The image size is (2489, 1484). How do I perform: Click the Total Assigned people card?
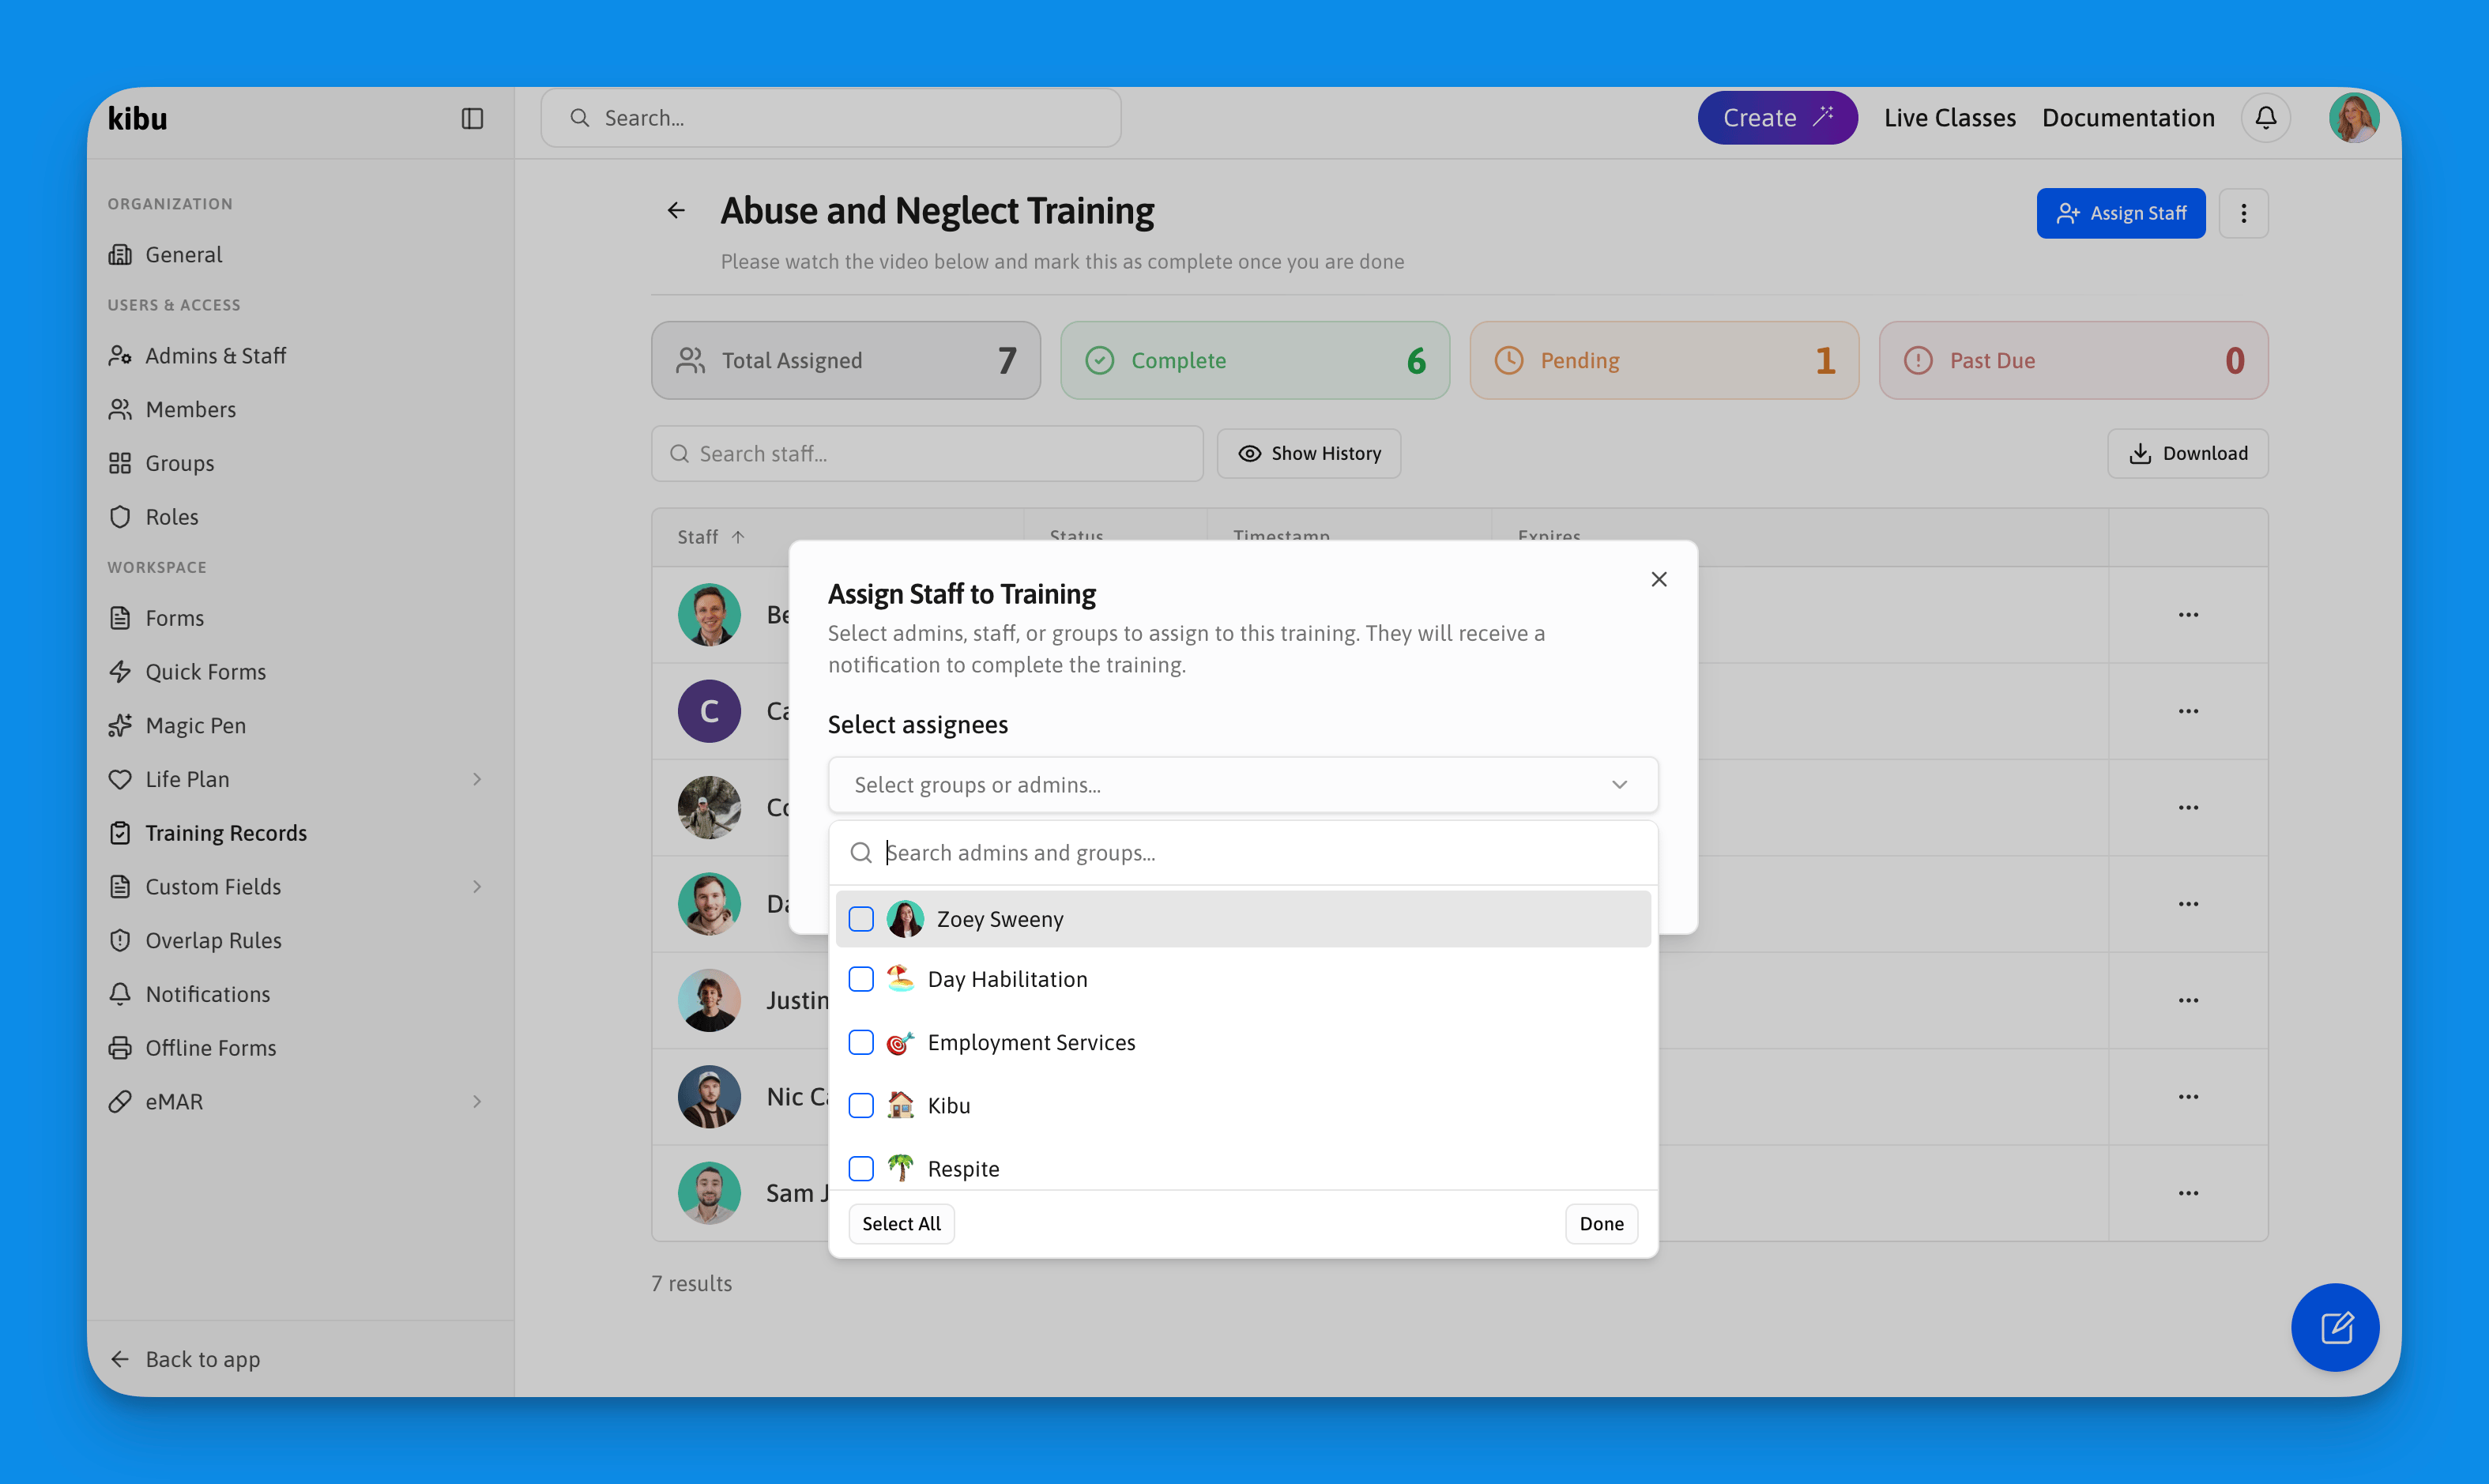tap(846, 360)
